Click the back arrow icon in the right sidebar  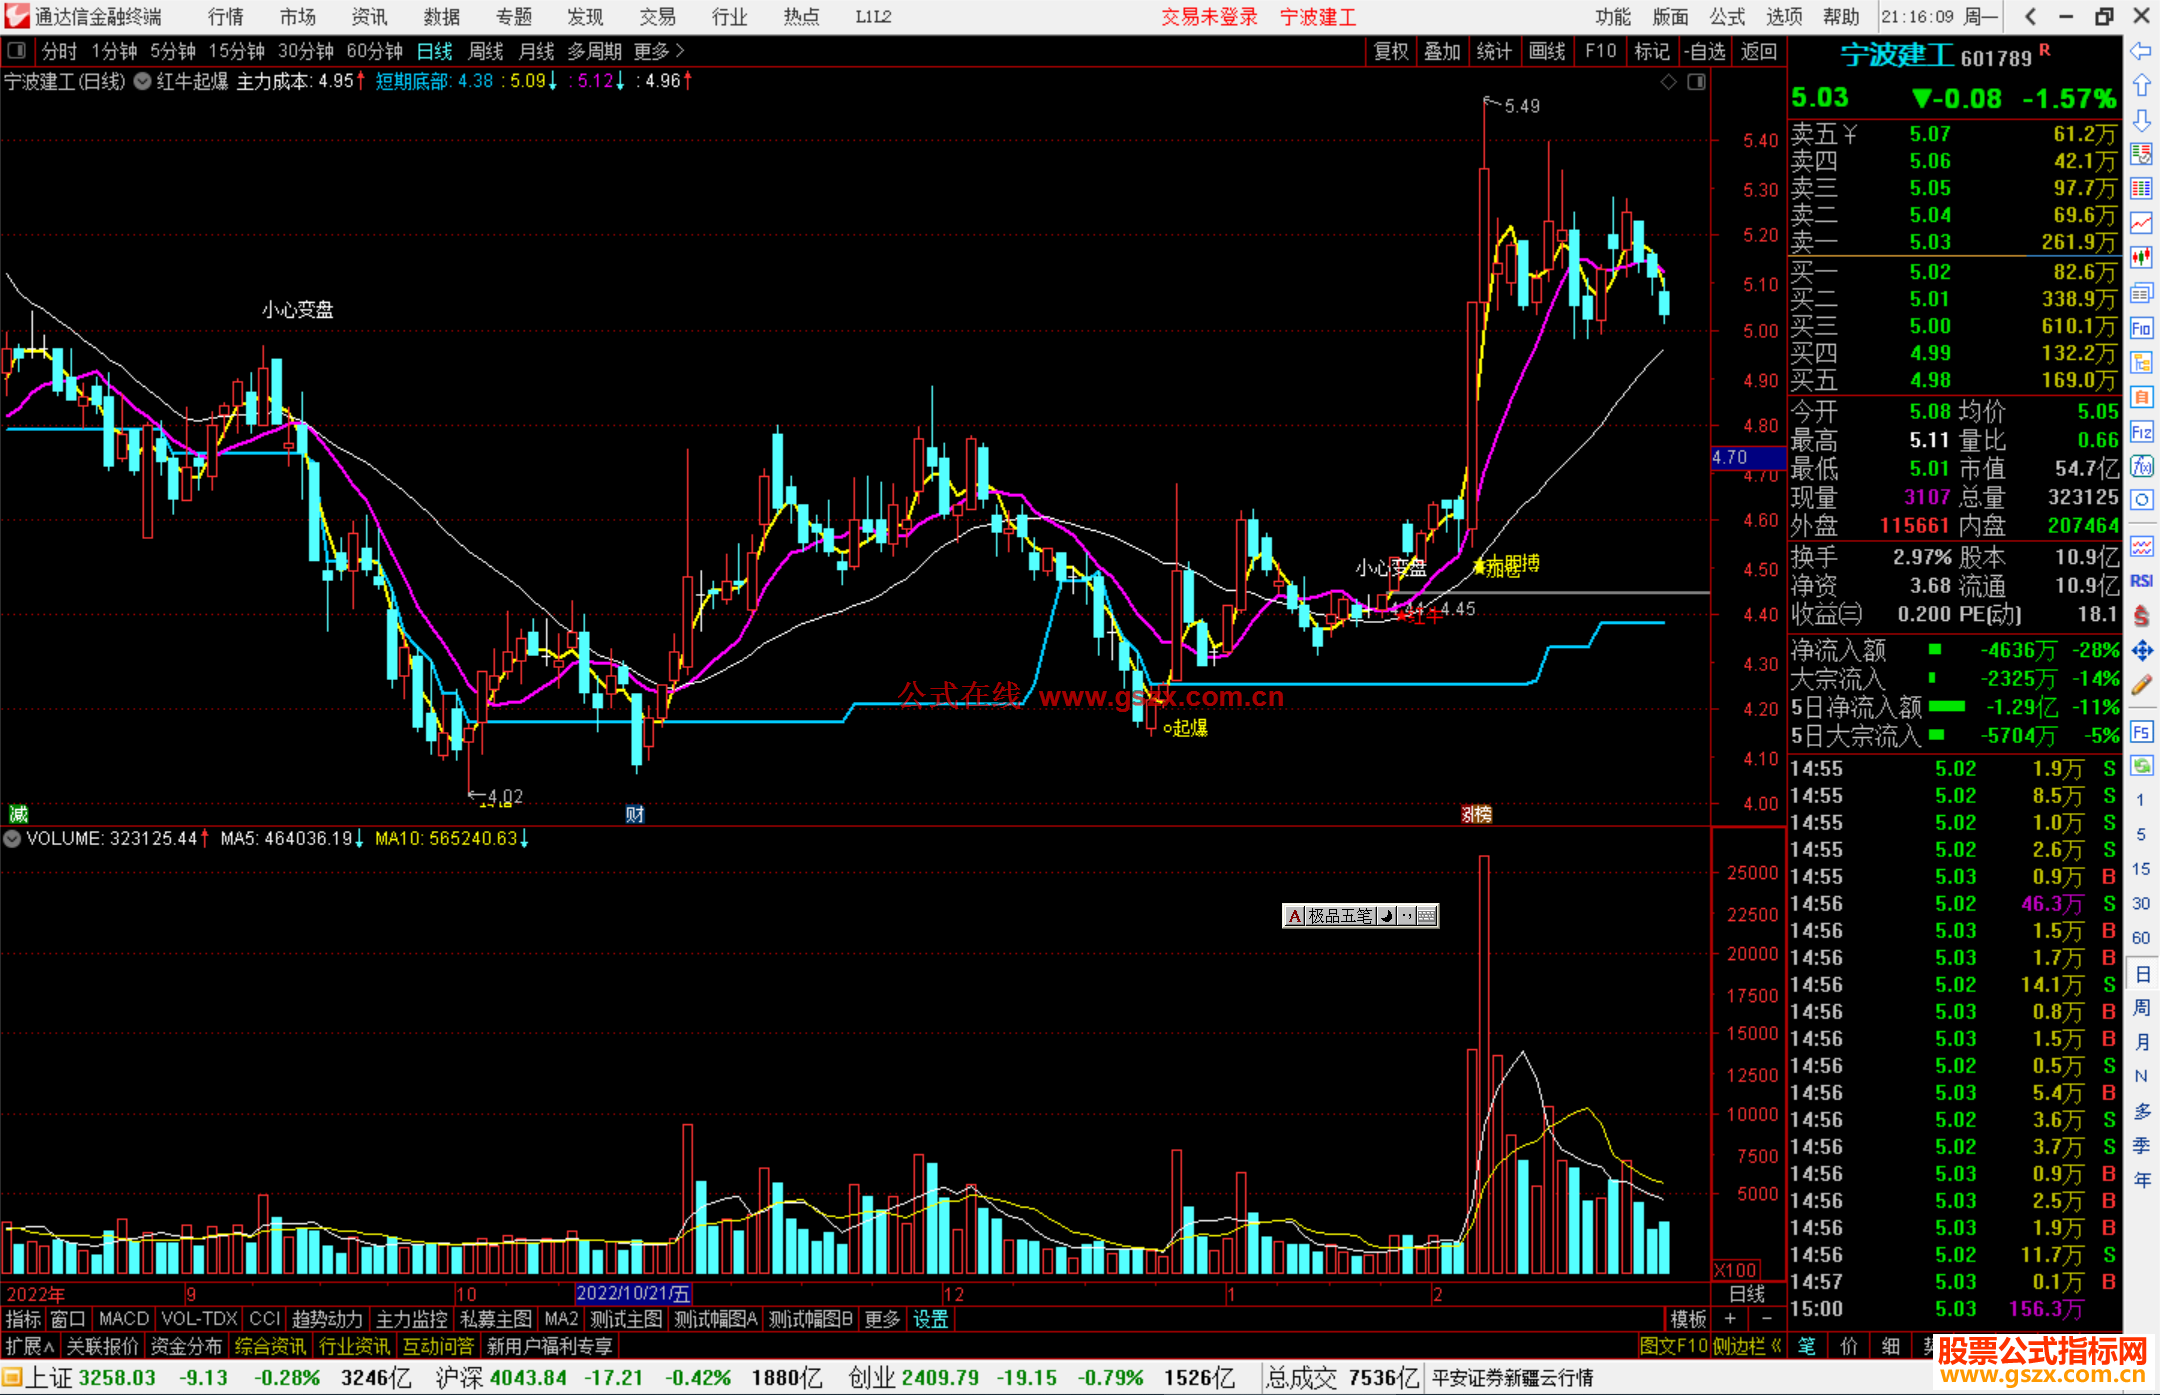point(2141,51)
